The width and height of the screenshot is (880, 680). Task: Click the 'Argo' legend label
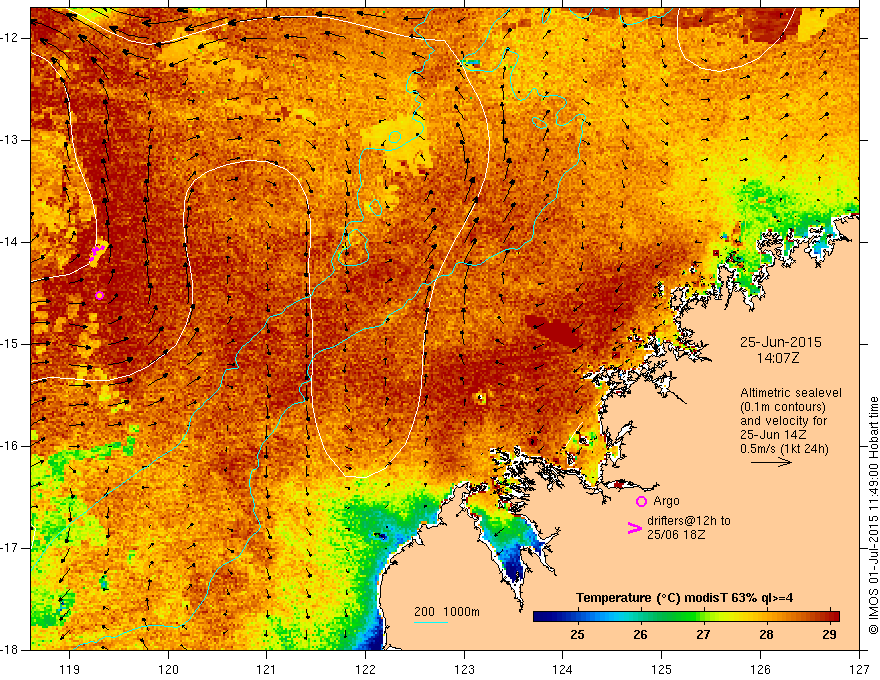(666, 501)
